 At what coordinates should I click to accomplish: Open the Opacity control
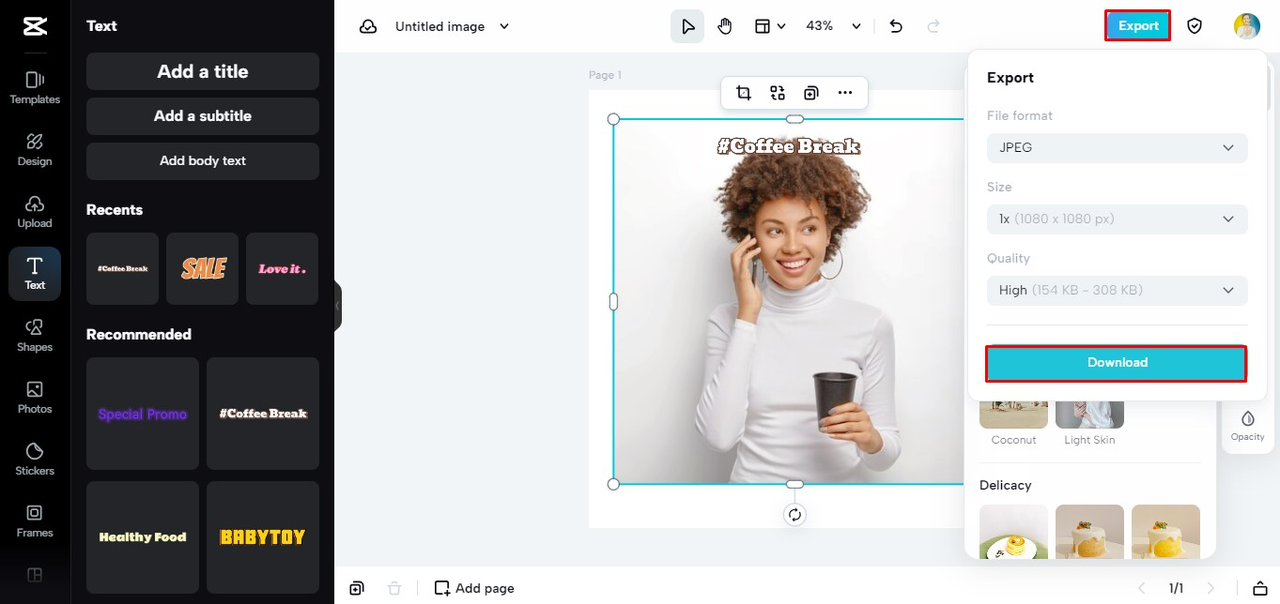point(1247,425)
